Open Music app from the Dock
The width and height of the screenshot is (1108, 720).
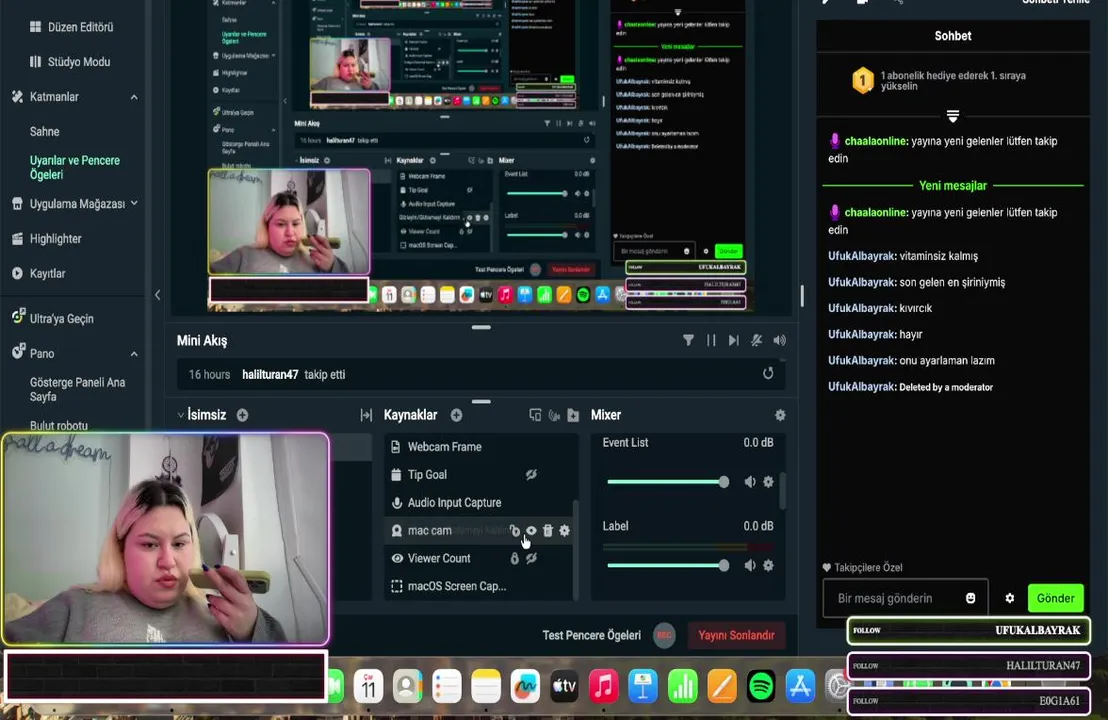[x=603, y=686]
